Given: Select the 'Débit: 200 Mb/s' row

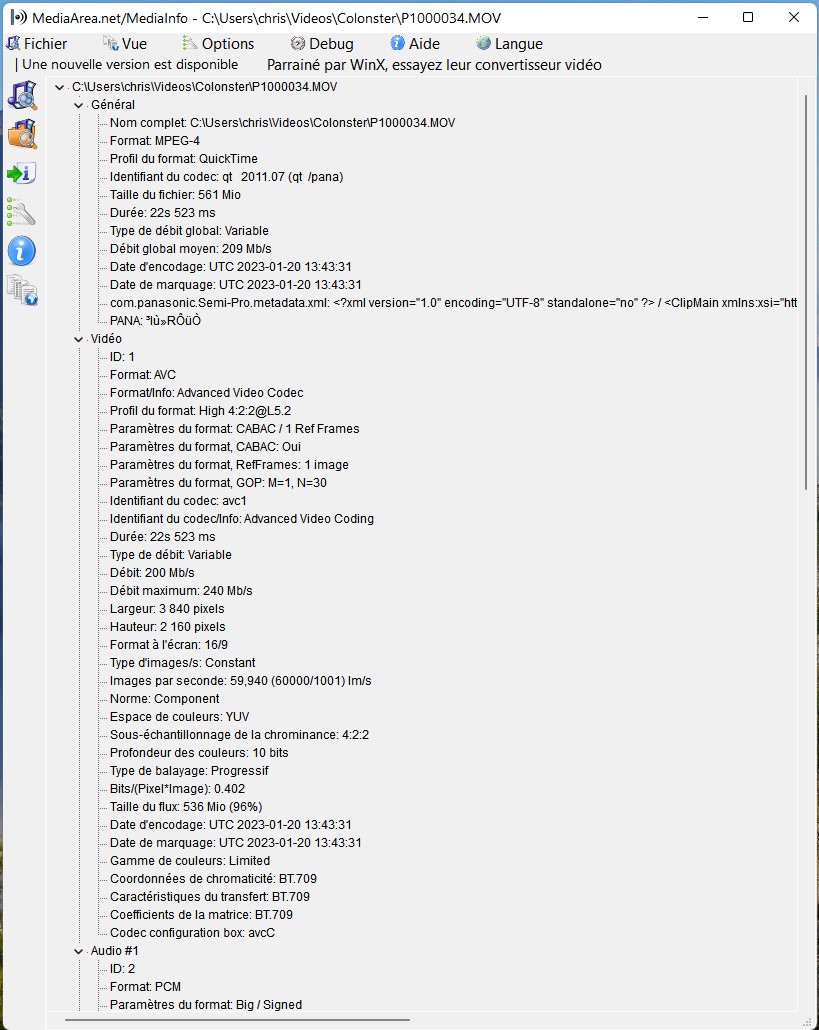Looking at the screenshot, I should point(152,573).
